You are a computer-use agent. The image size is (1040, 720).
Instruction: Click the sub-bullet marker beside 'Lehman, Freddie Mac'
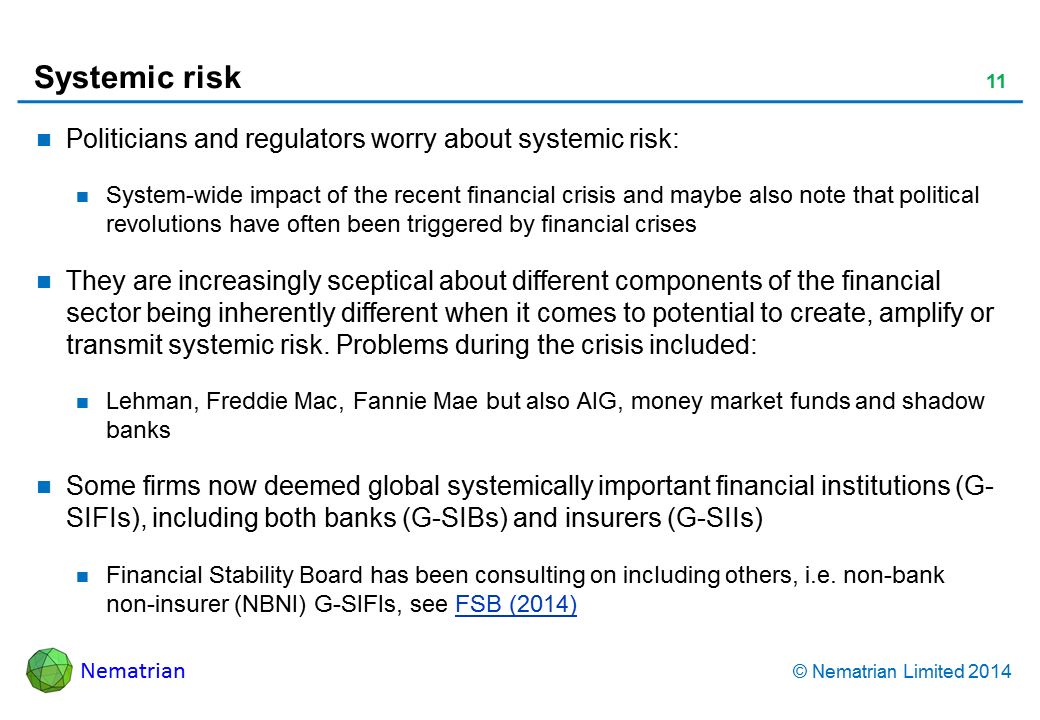coord(84,403)
